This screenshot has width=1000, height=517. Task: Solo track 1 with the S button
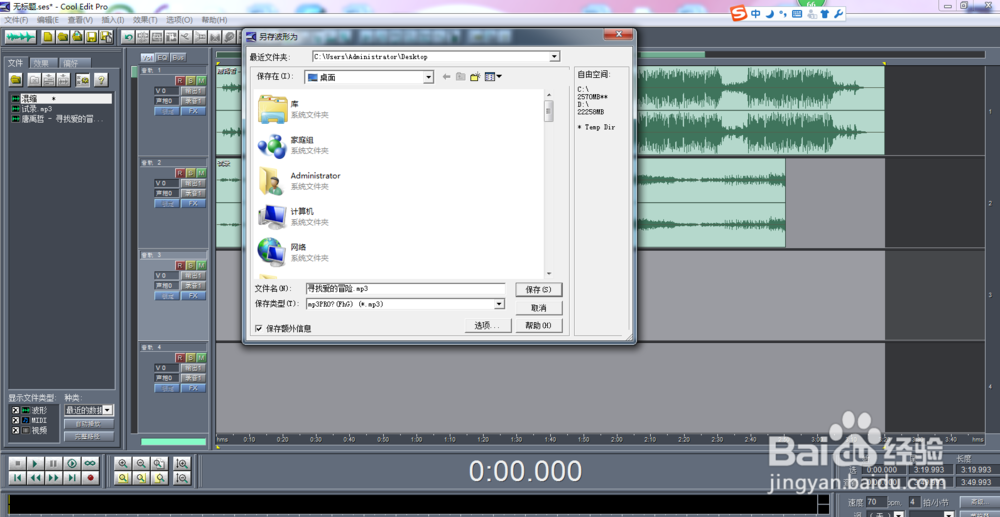[191, 80]
